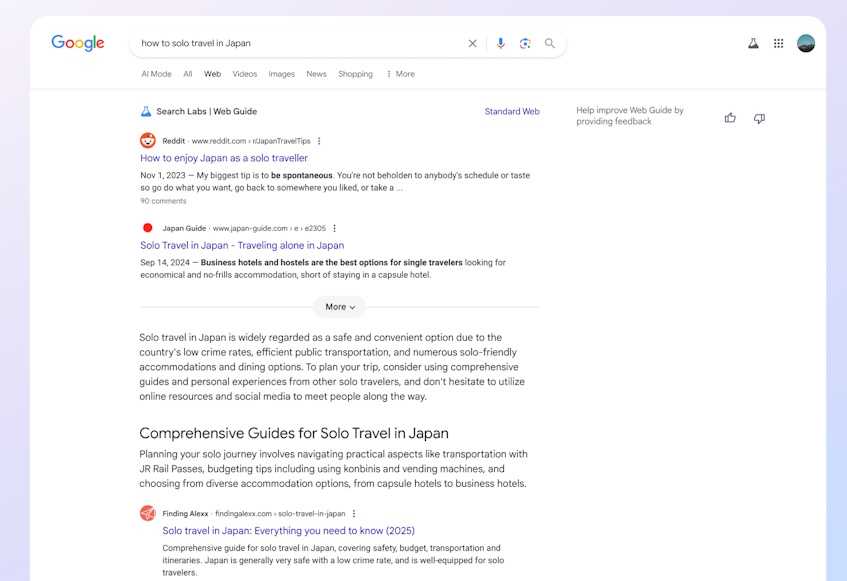The image size is (847, 581).
Task: Click the 'Help improve Web Guide by providing feedback' text
Action: (630, 116)
